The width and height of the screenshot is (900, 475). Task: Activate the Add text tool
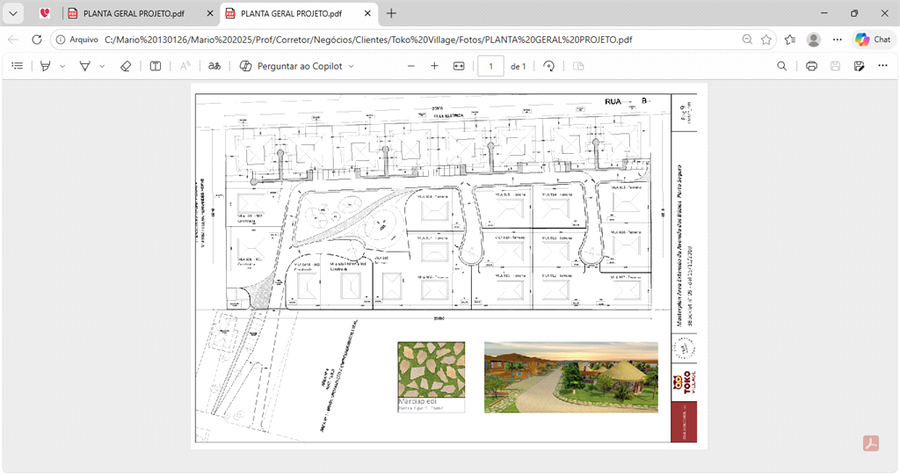pyautogui.click(x=155, y=66)
